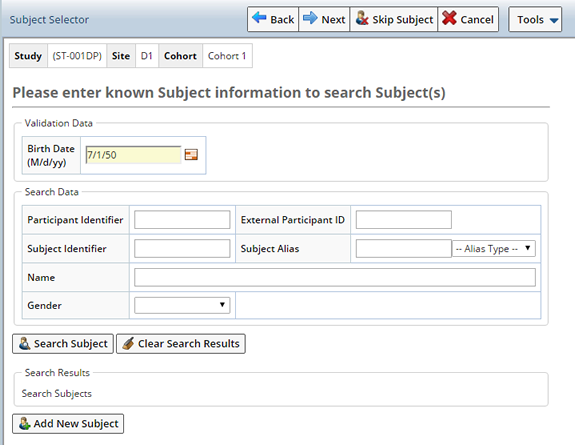Select the Cohort tab label
This screenshot has width=575, height=445.
[180, 56]
